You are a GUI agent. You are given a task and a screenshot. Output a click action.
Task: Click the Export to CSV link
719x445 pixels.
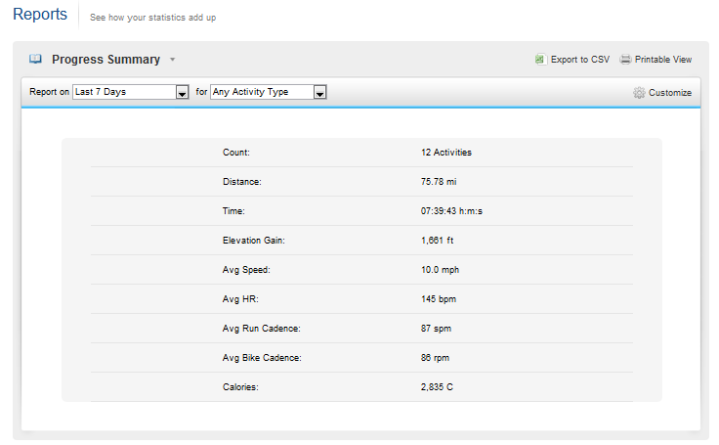(580, 60)
